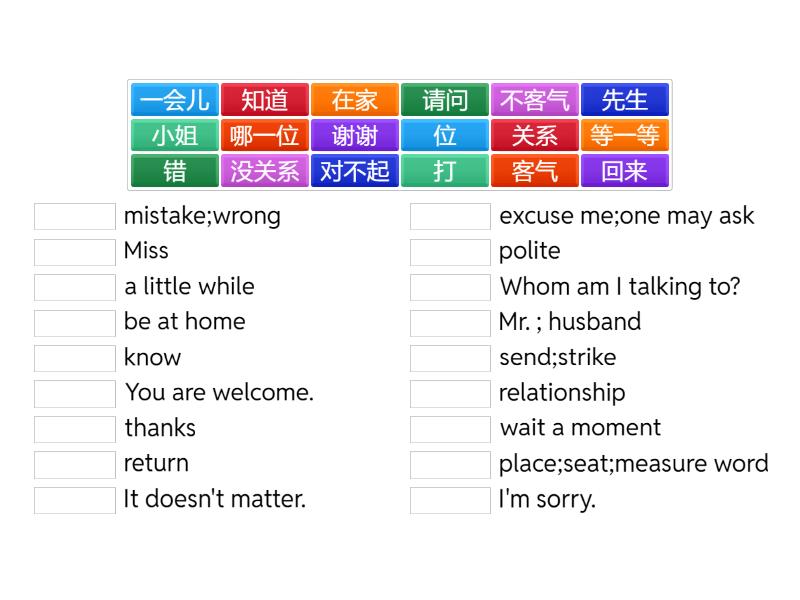
Task: Select the green 错 tile
Action: (x=175, y=171)
